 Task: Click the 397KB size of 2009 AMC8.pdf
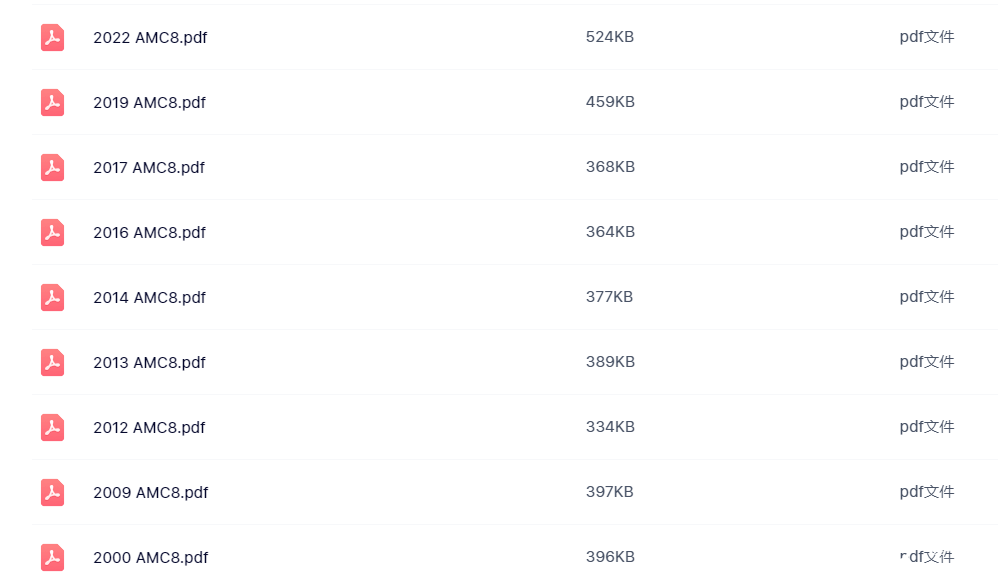pyautogui.click(x=610, y=491)
